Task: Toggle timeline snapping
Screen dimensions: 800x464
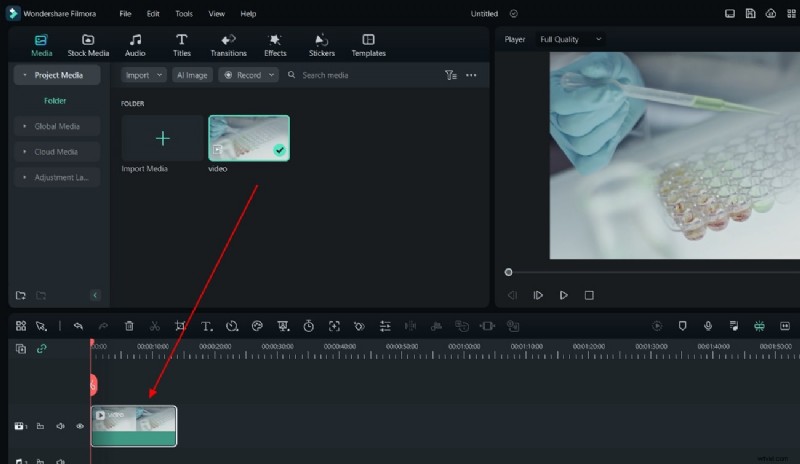Action: (x=759, y=326)
